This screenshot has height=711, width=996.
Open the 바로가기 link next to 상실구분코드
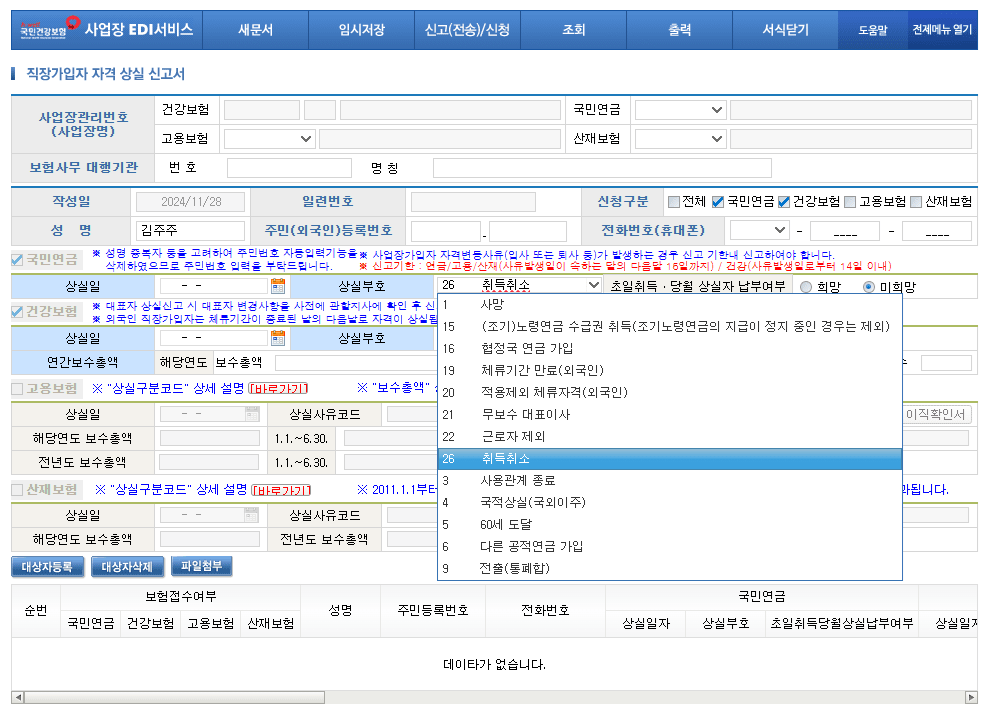tap(276, 390)
